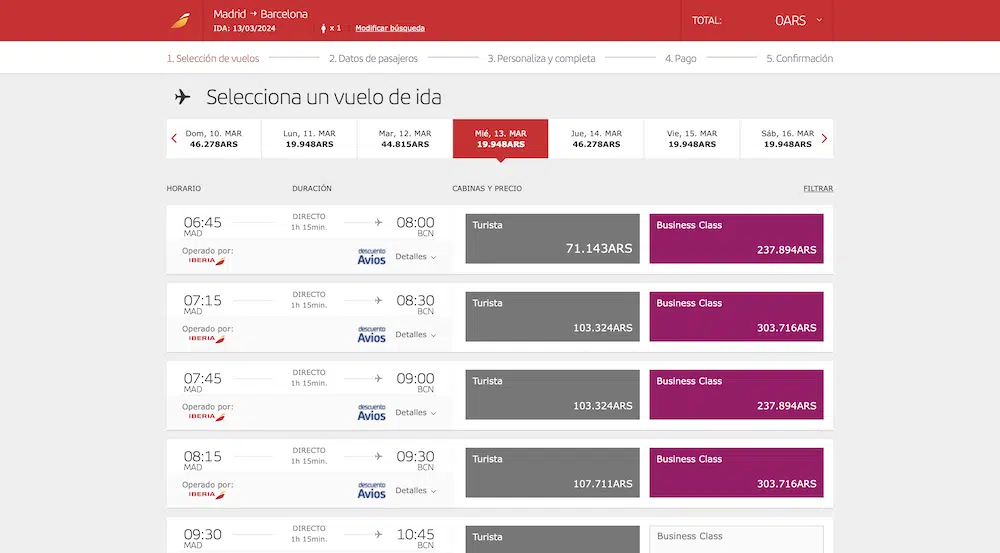The height and width of the screenshot is (553, 1000).
Task: Click the arrival time 08:30
Action: (415, 300)
